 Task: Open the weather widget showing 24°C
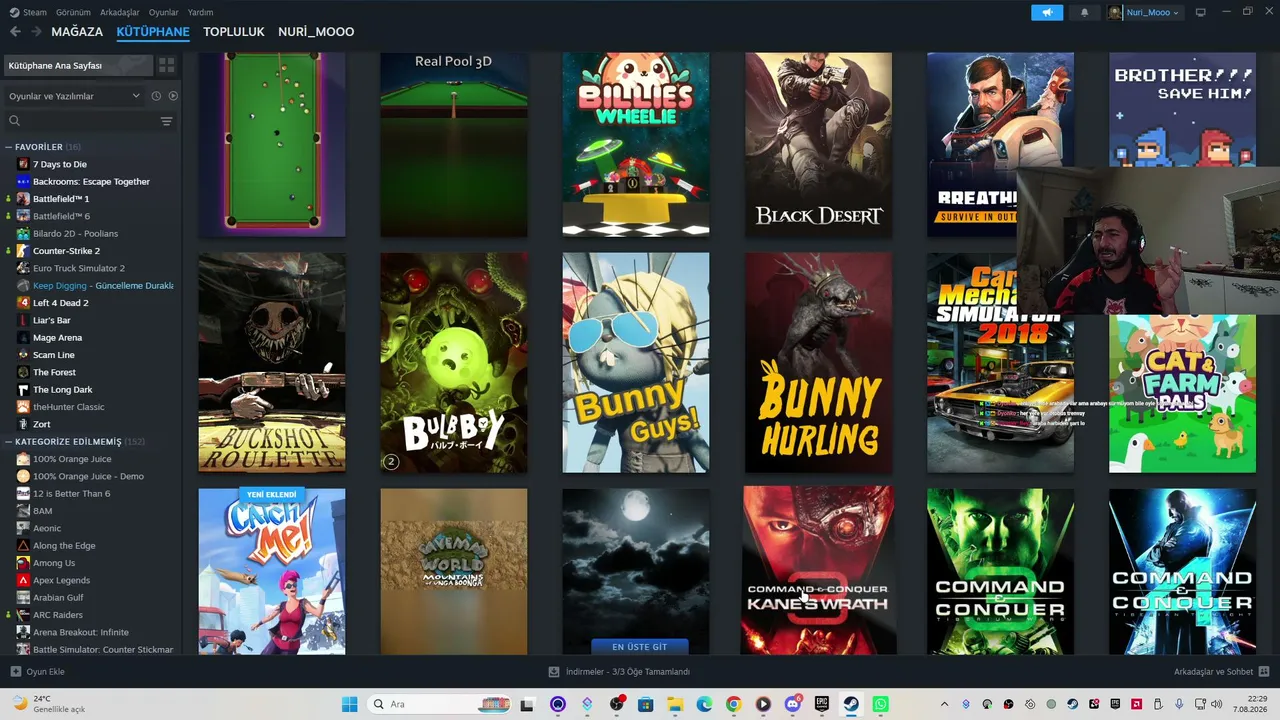50,704
